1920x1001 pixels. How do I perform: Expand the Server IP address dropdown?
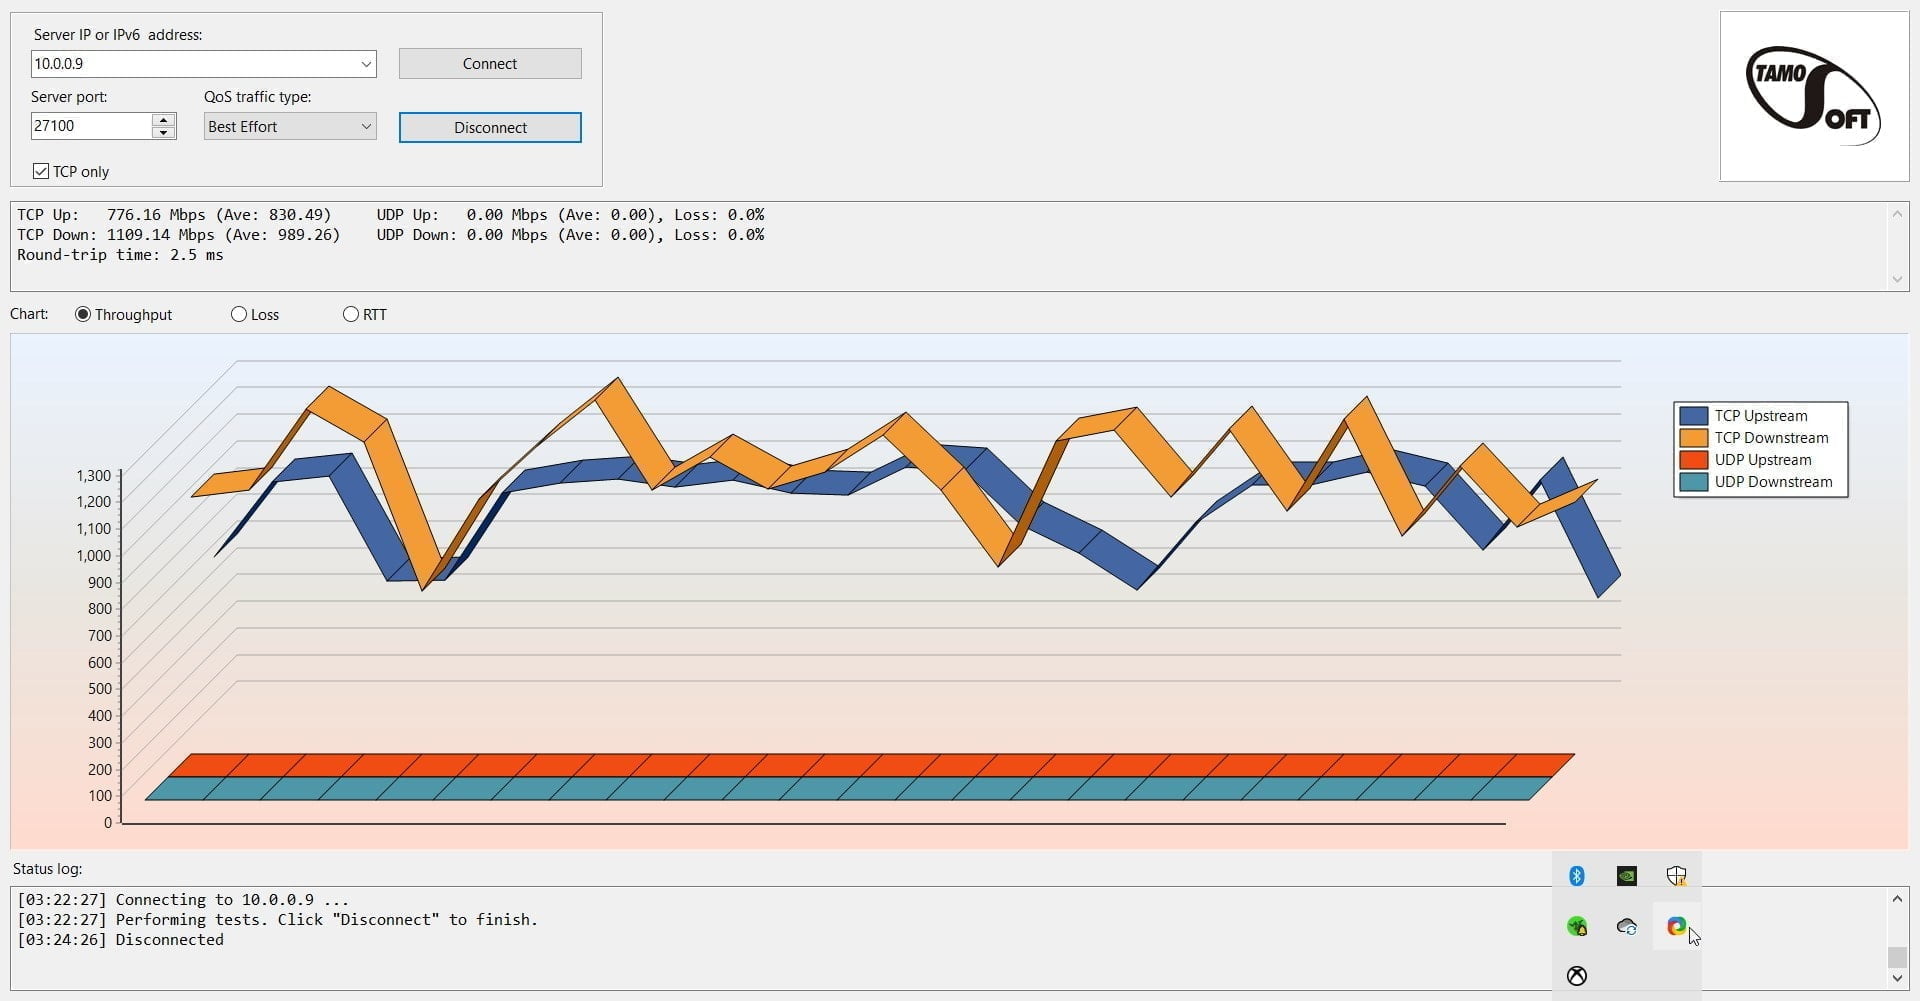(366, 64)
